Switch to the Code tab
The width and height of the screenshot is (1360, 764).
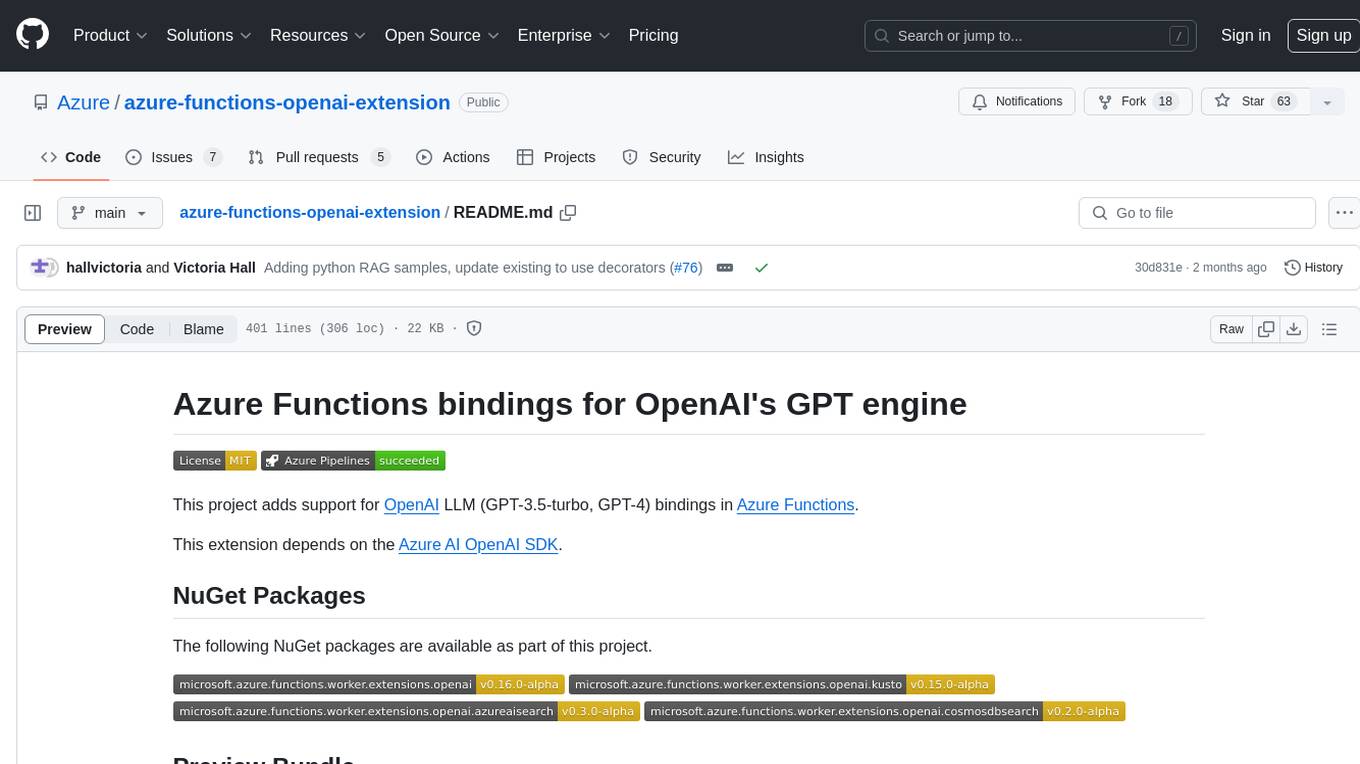[71, 157]
